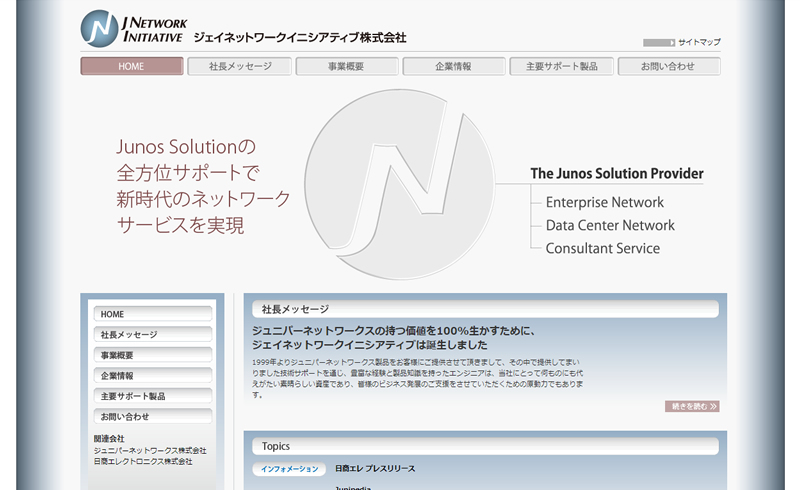Screen dimensions: 800x490
Task: Select お問い合わせ in the sidebar menu
Action: click(x=153, y=416)
